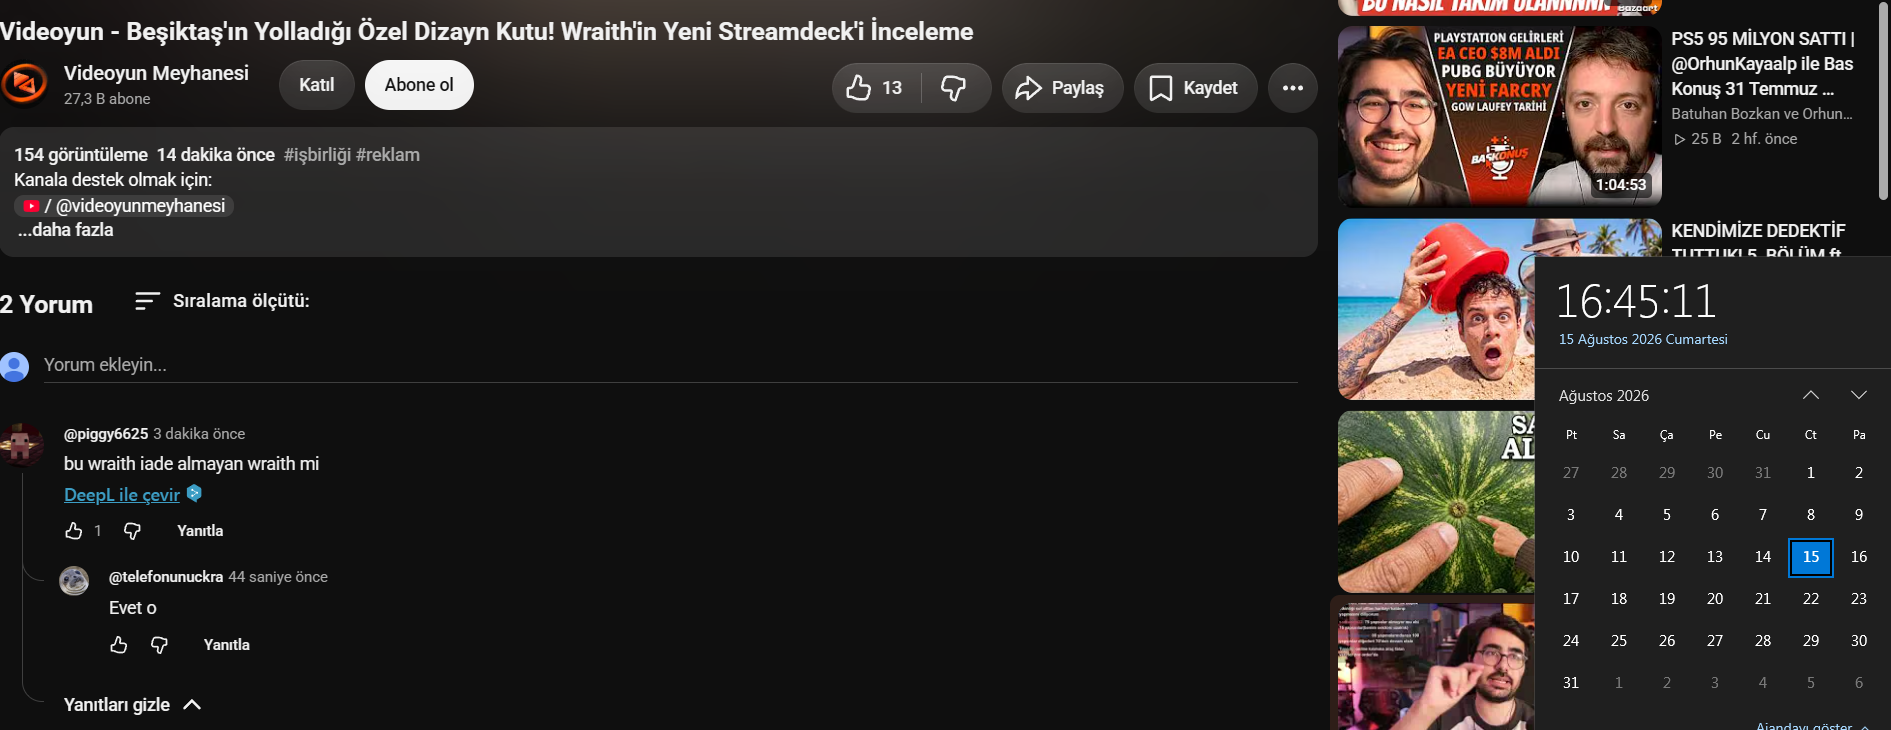
Task: Expand description with ...daha fazla
Action: (66, 230)
